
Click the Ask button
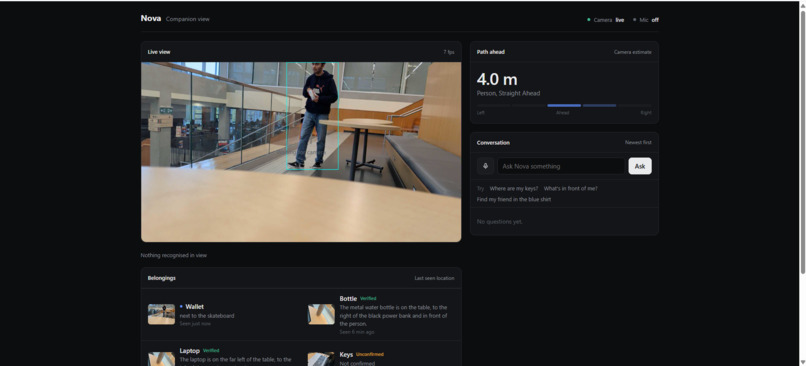click(x=639, y=166)
